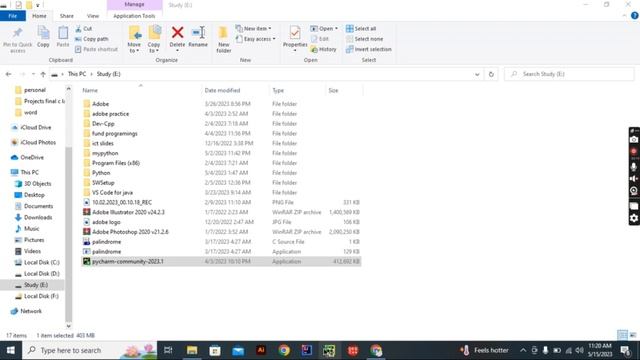This screenshot has height=360, width=640.
Task: Minimize the ribbon with the chevron
Action: click(x=624, y=16)
